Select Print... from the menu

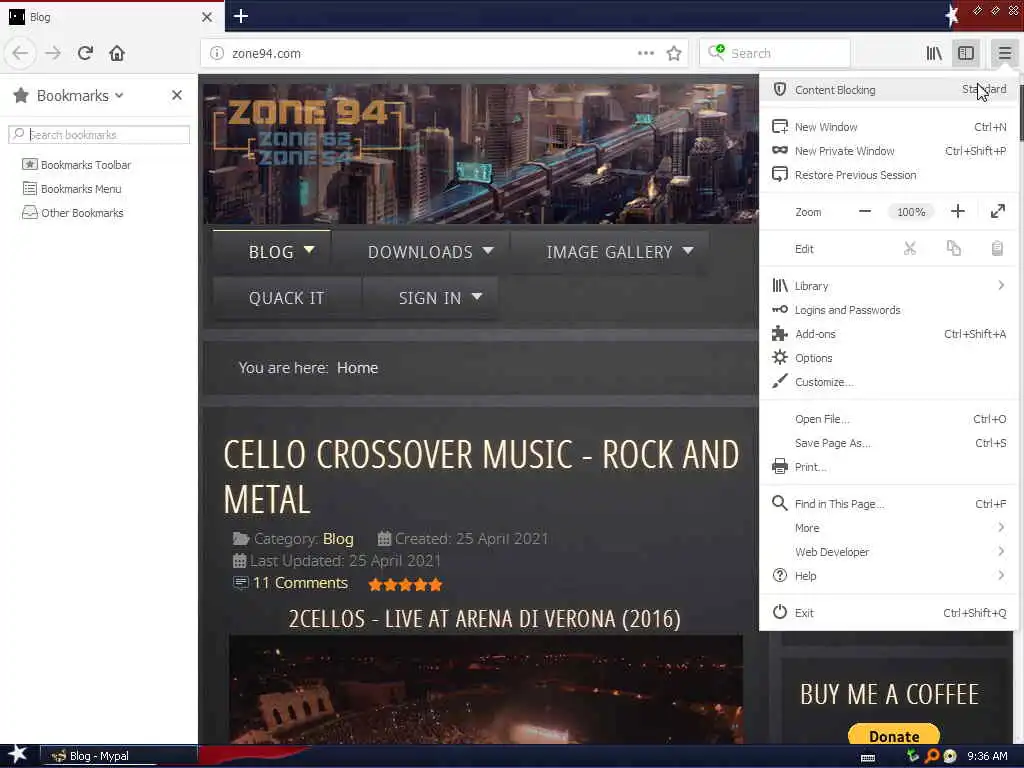click(x=888, y=467)
